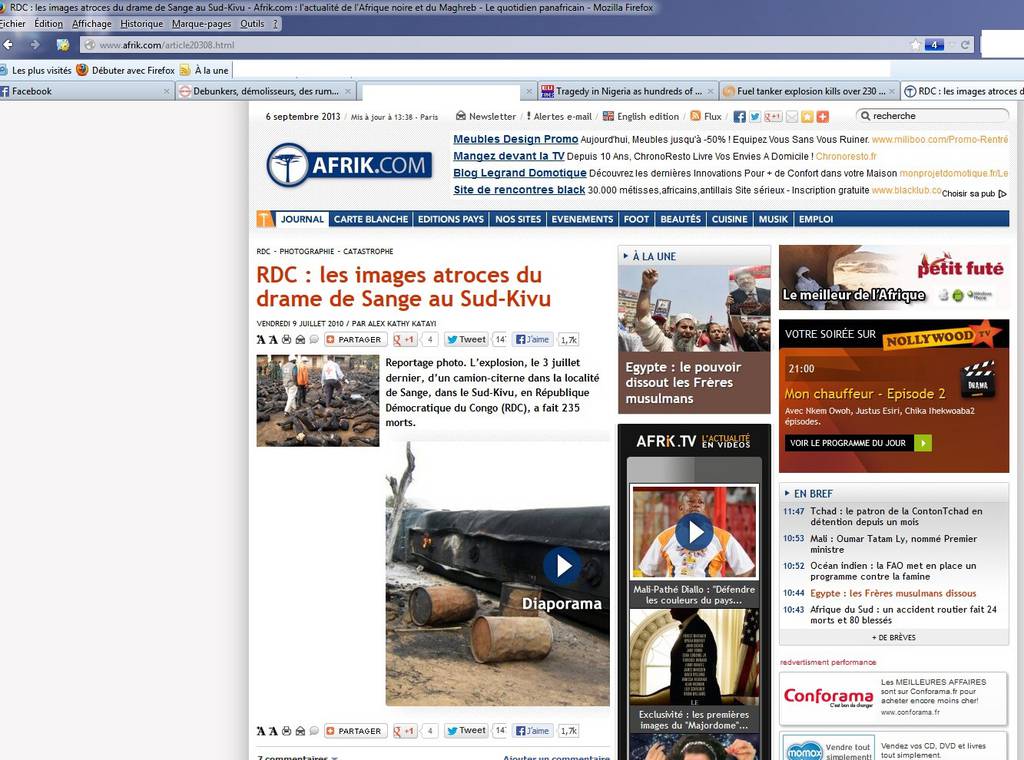1024x760 pixels.
Task: Open the article thumbnail photo beside the intro
Action: click(x=317, y=400)
